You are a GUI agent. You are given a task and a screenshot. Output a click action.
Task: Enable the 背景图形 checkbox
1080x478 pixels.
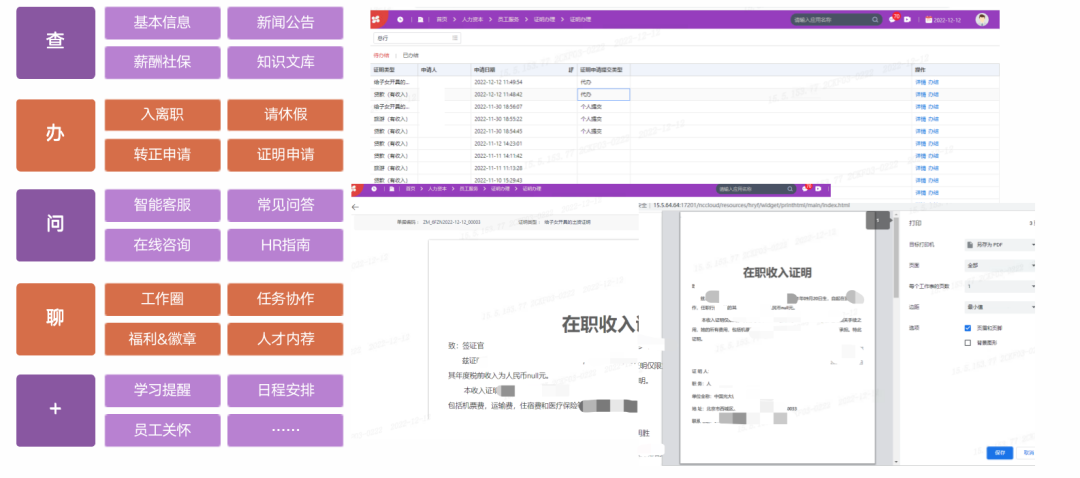[967, 342]
